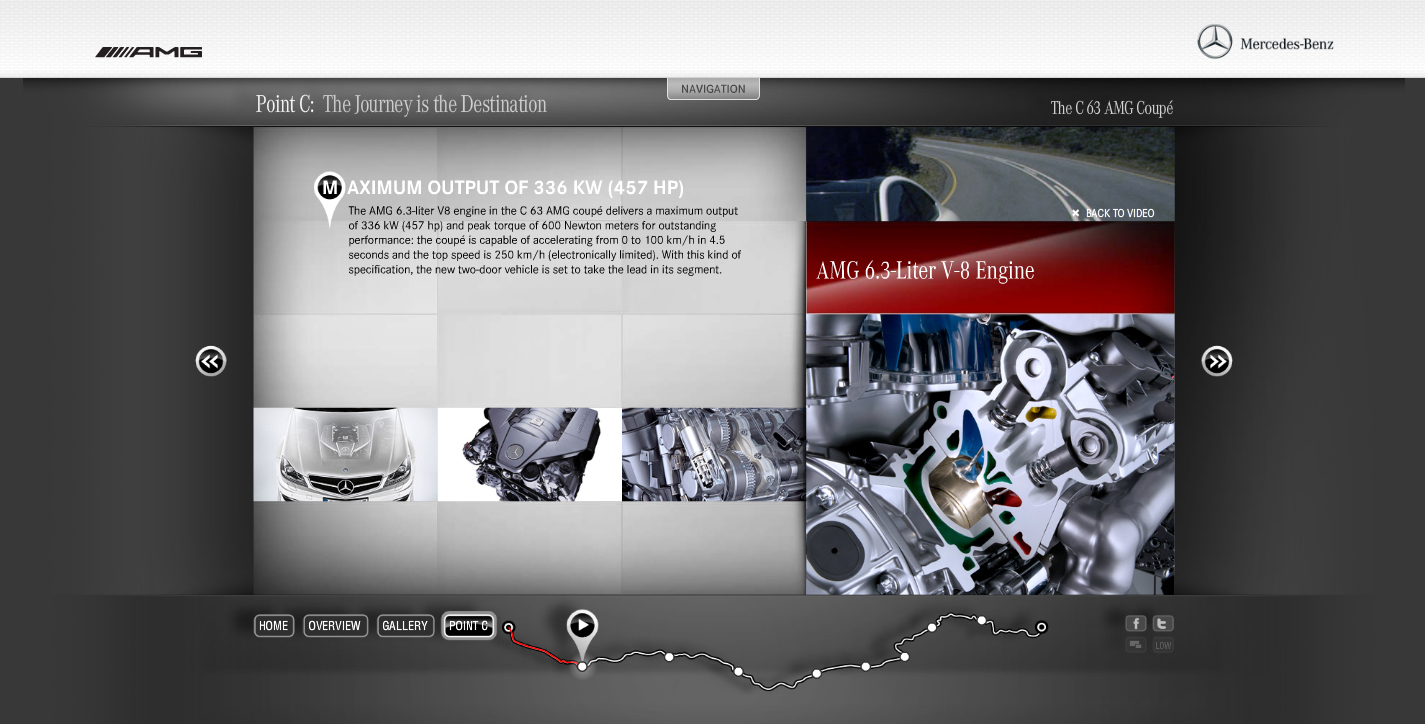The width and height of the screenshot is (1425, 724).
Task: Open the OVERVIEW section
Action: [x=335, y=626]
